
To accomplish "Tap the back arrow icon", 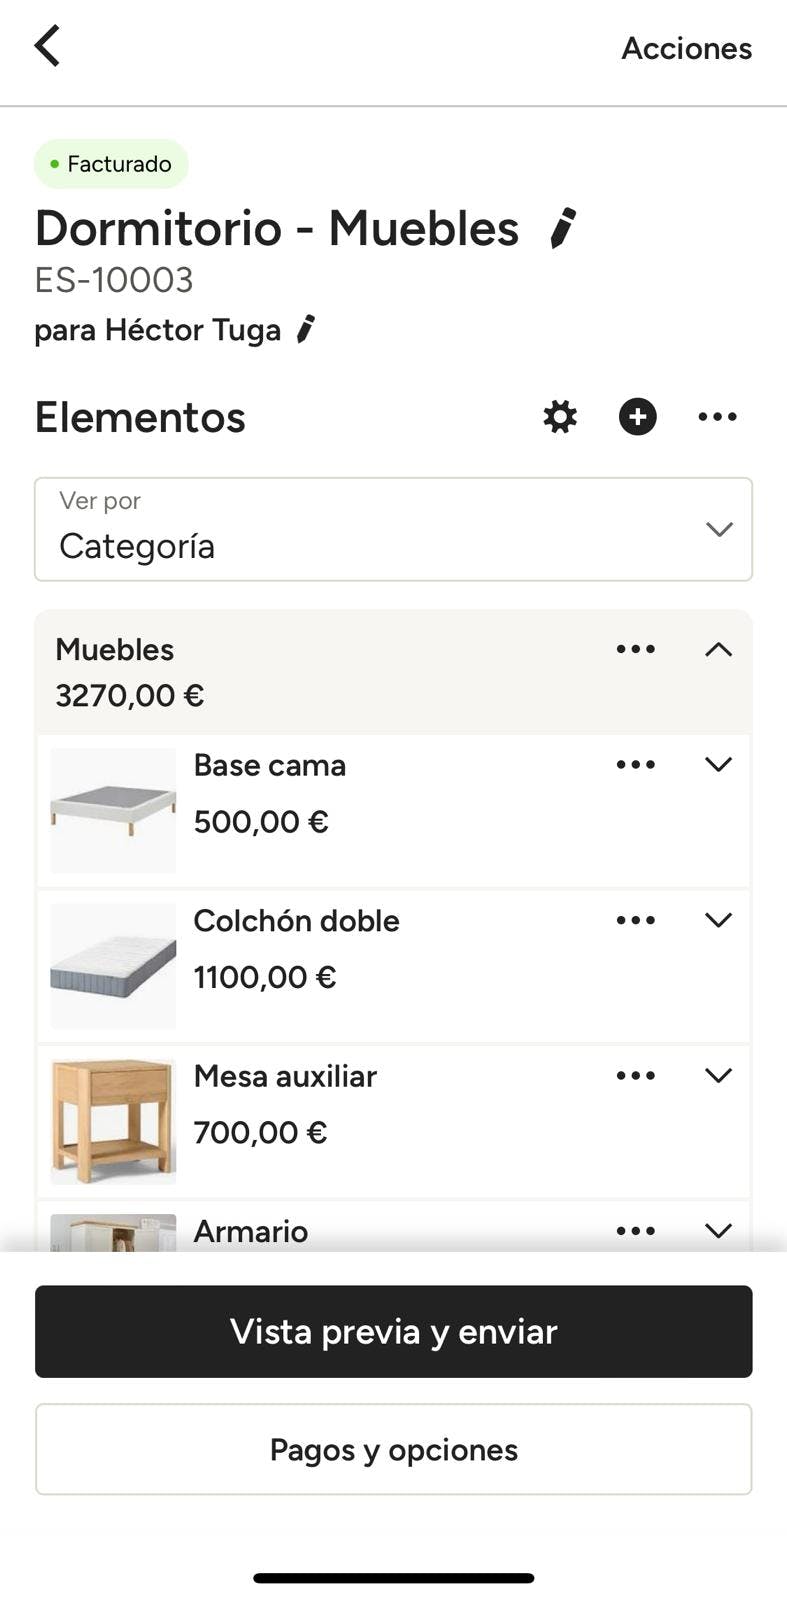I will click(x=47, y=46).
